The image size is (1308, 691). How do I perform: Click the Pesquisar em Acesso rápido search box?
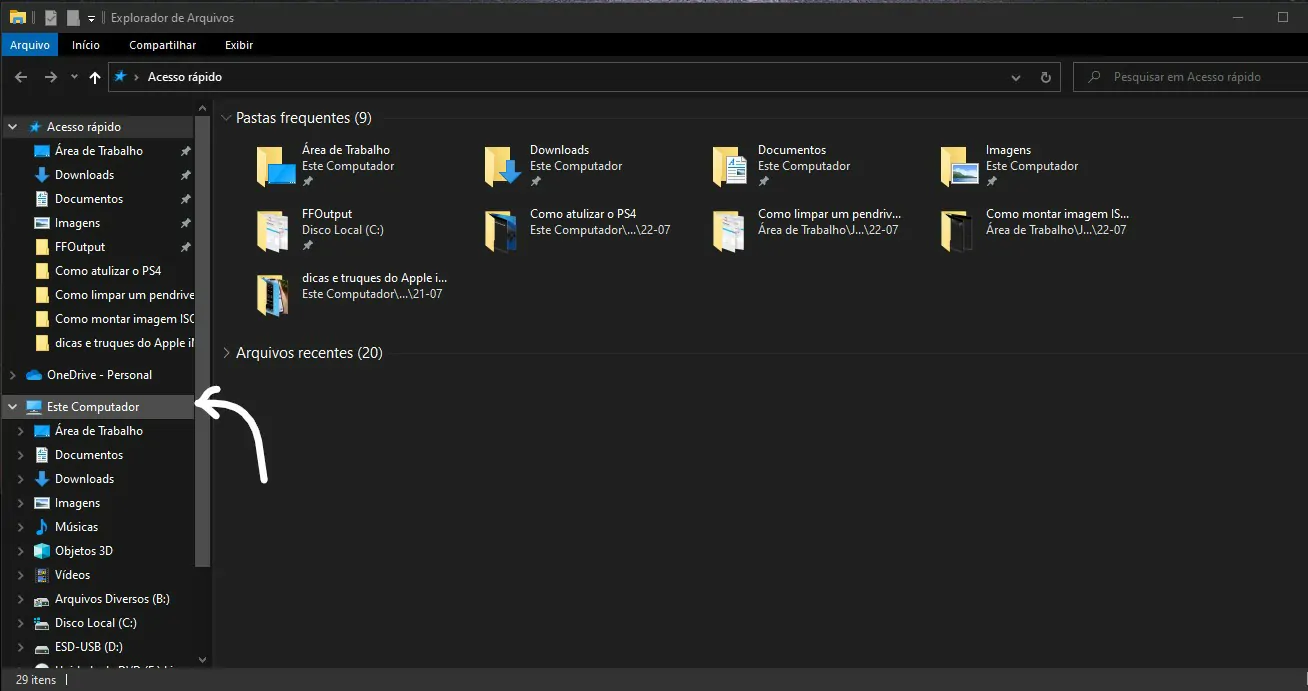coord(1190,77)
